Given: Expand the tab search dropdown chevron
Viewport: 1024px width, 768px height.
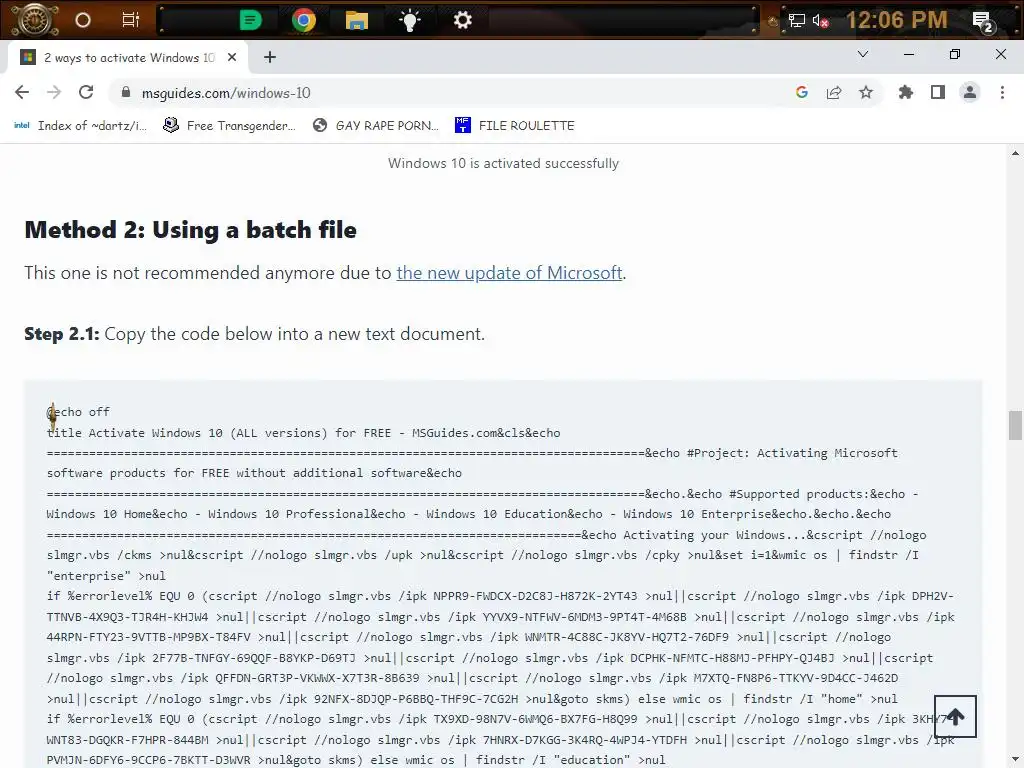Looking at the screenshot, I should [x=863, y=54].
